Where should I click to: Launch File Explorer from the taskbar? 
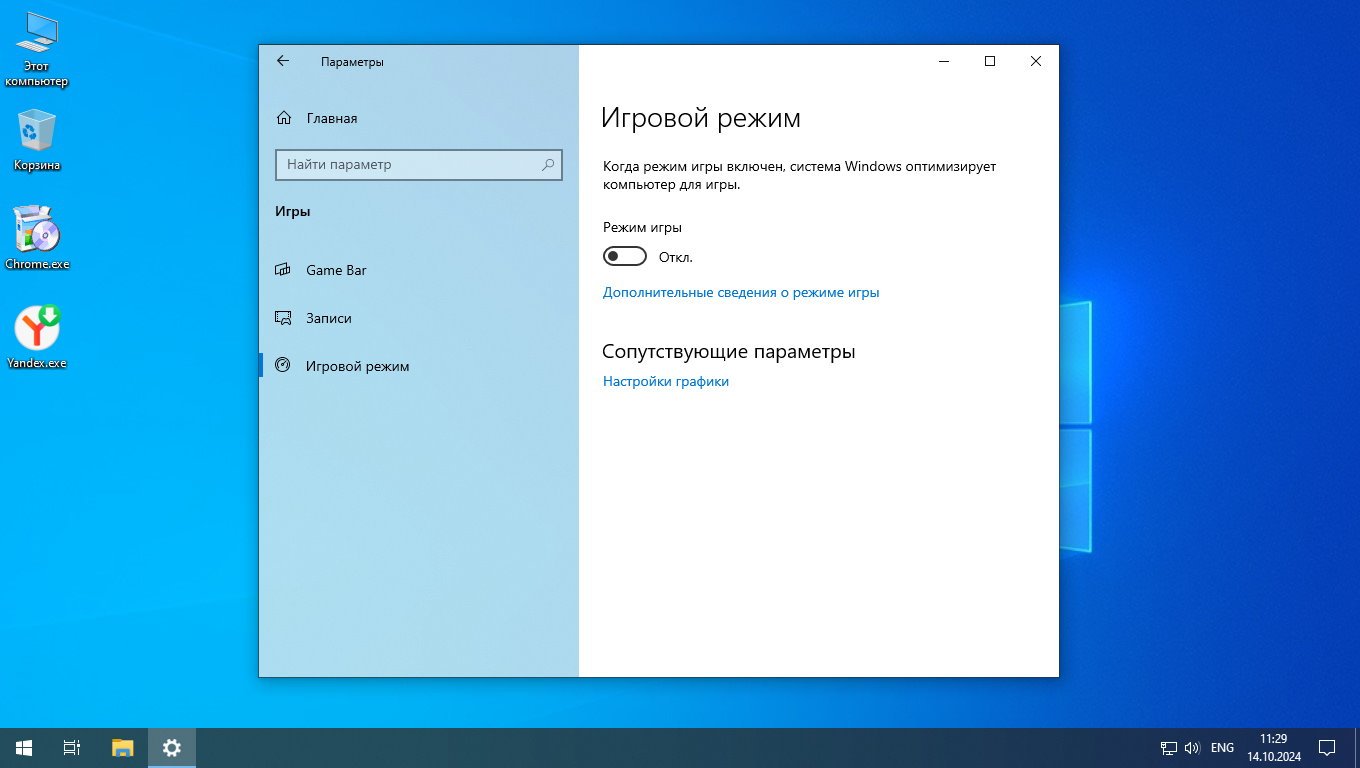[122, 747]
